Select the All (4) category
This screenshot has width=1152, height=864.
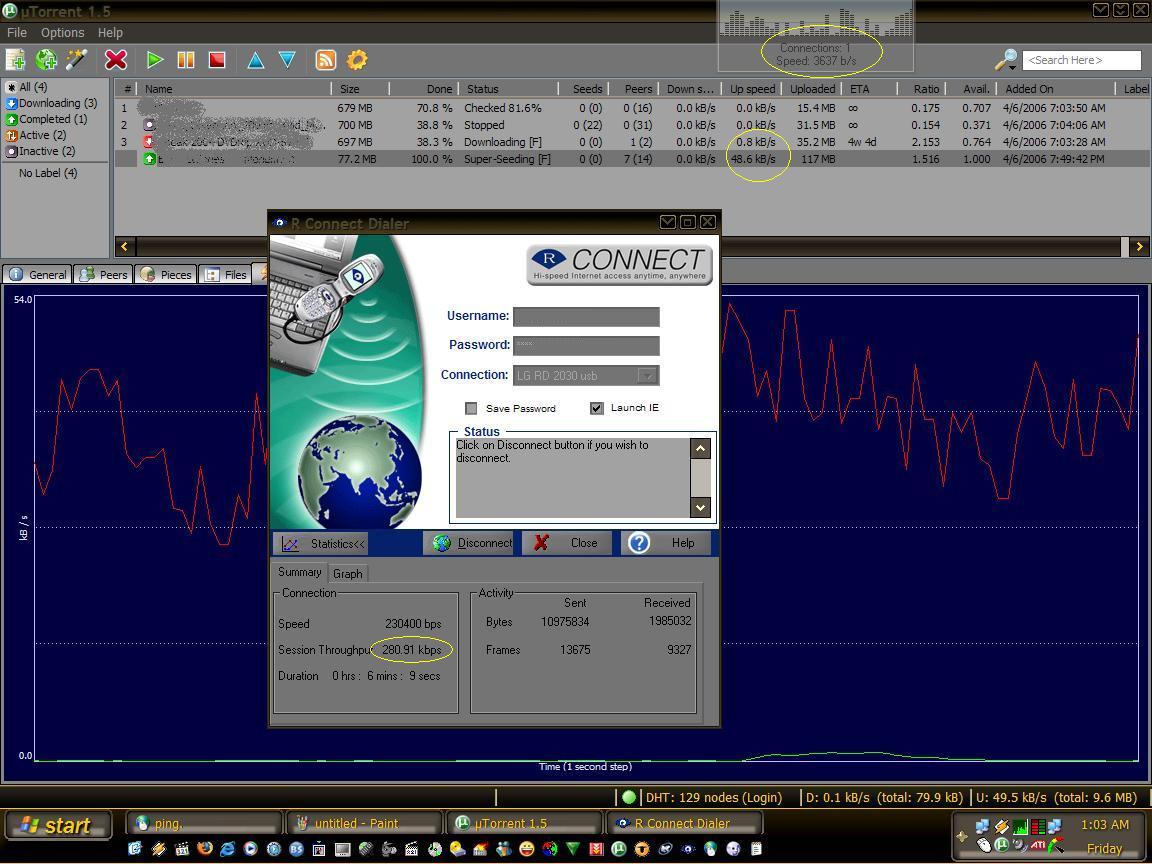(x=27, y=87)
